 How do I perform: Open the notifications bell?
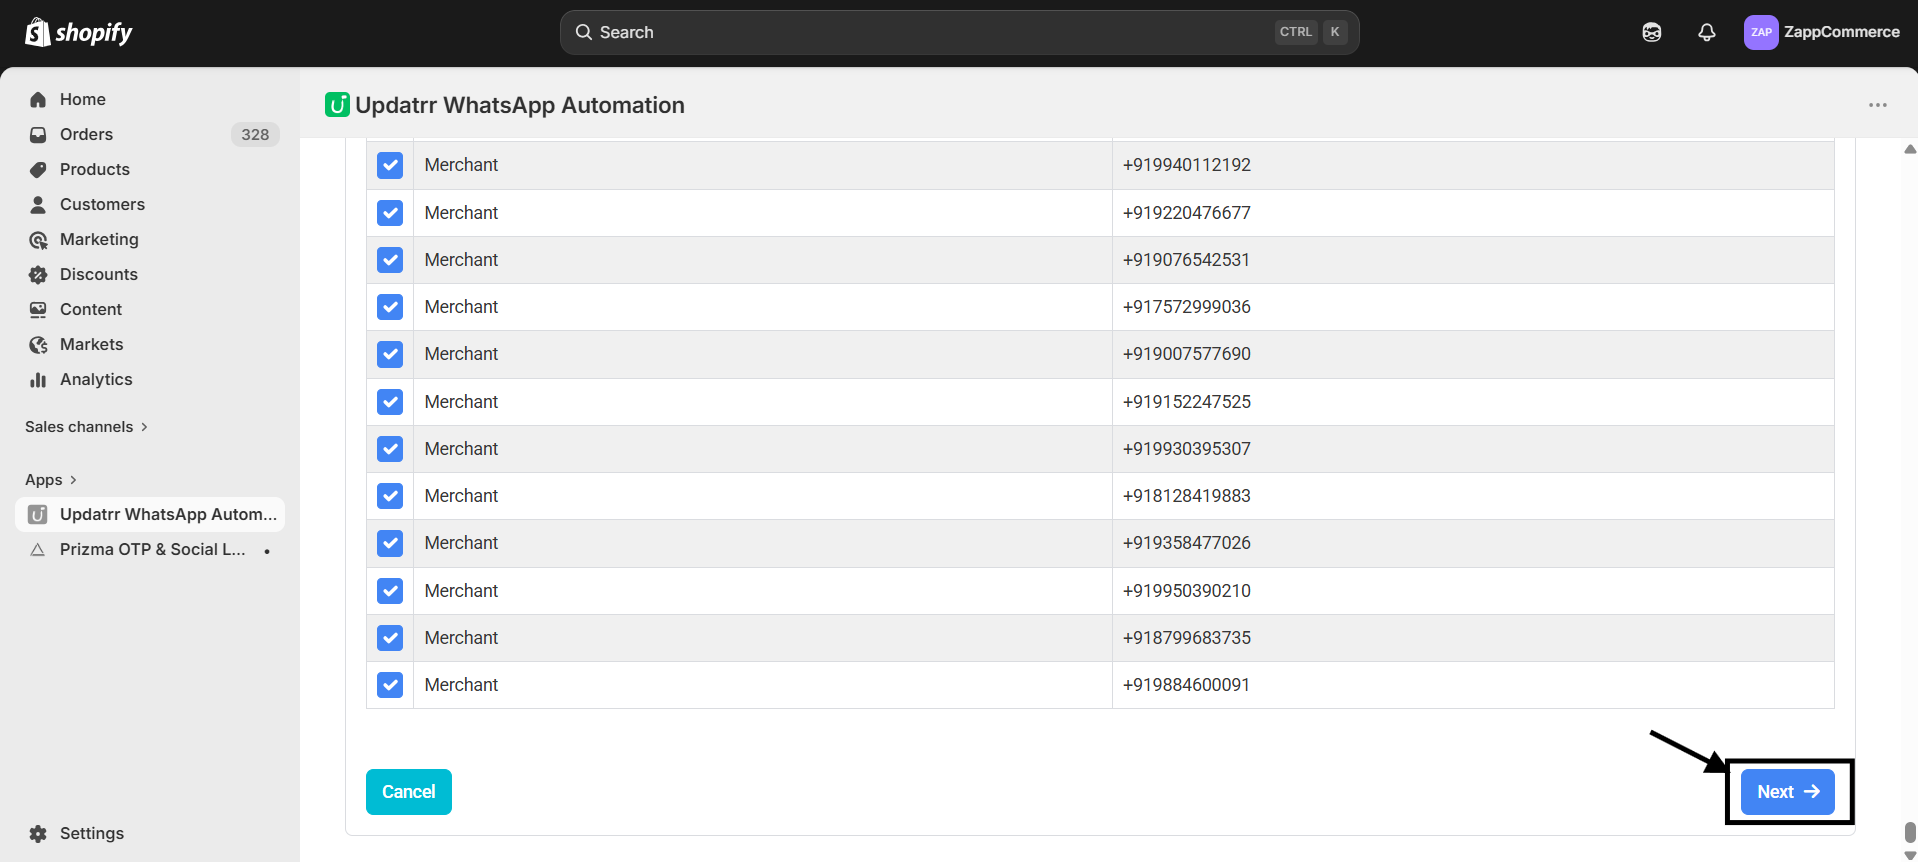coord(1706,32)
